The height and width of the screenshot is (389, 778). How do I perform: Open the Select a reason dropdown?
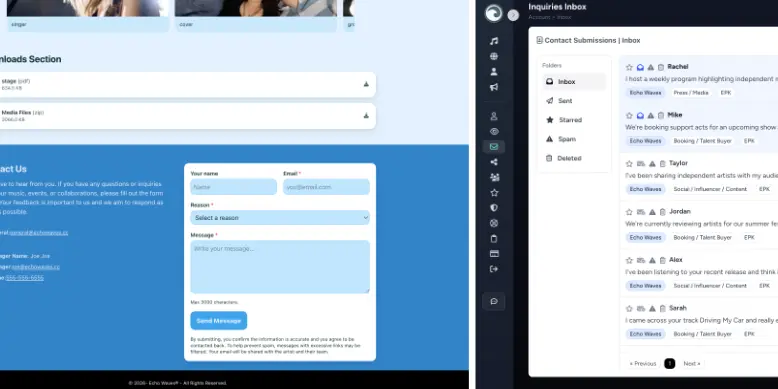coord(280,217)
